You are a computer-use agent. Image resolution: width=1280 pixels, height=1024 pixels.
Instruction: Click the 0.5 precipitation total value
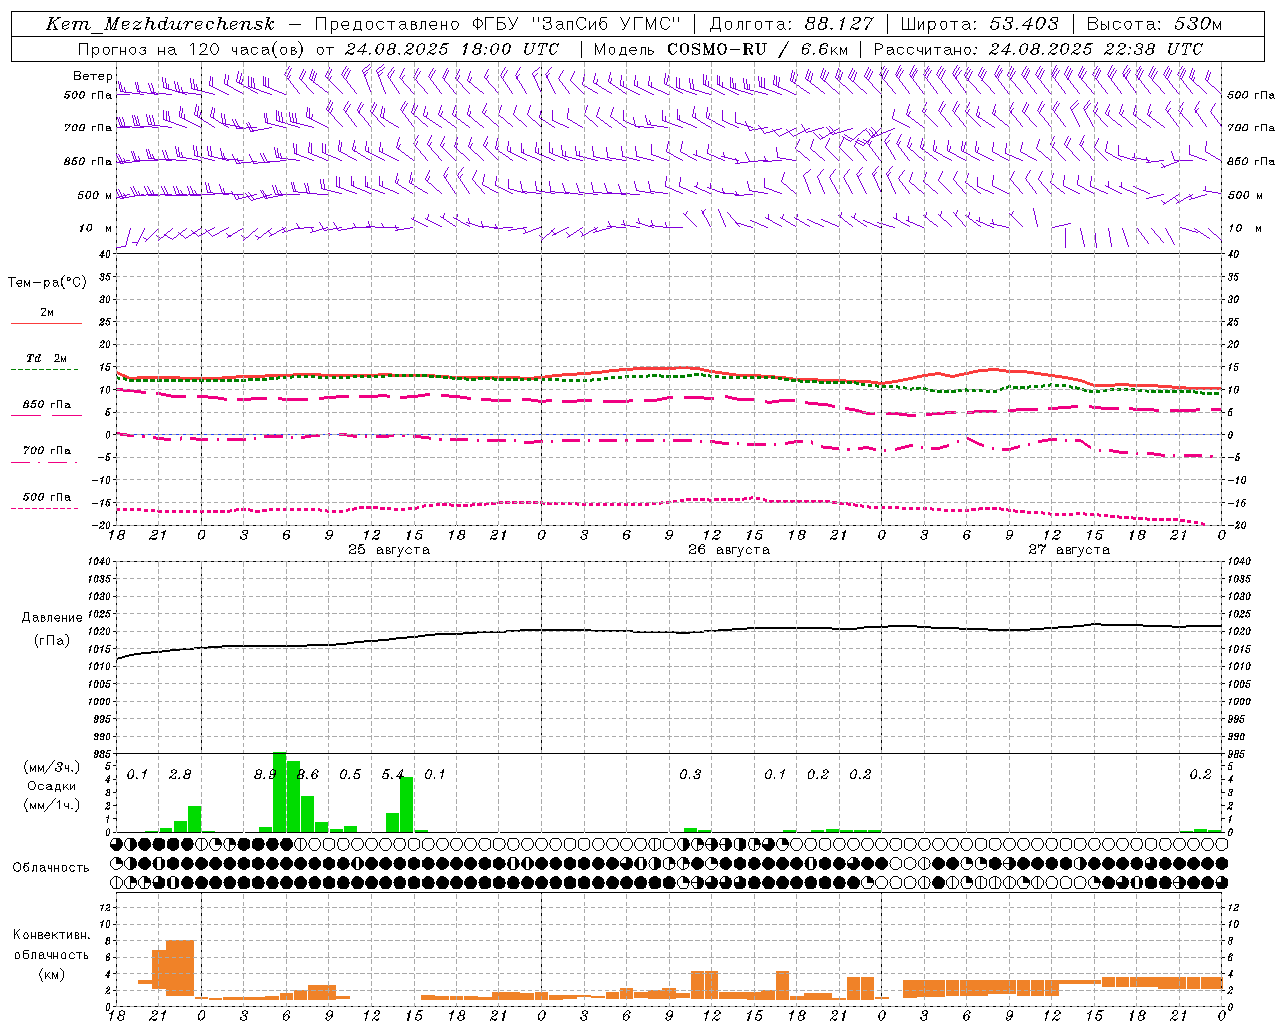coord(350,774)
